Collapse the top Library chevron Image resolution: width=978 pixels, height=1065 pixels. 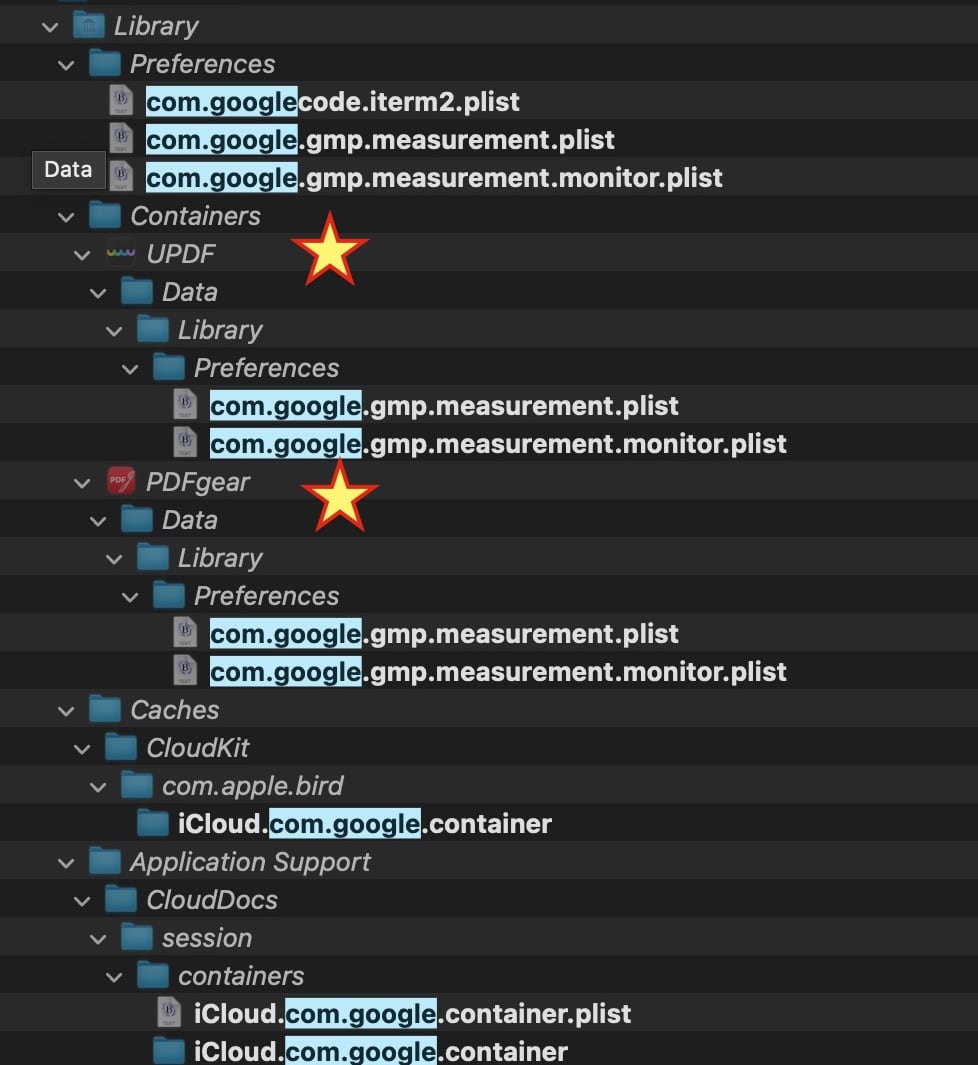point(50,27)
